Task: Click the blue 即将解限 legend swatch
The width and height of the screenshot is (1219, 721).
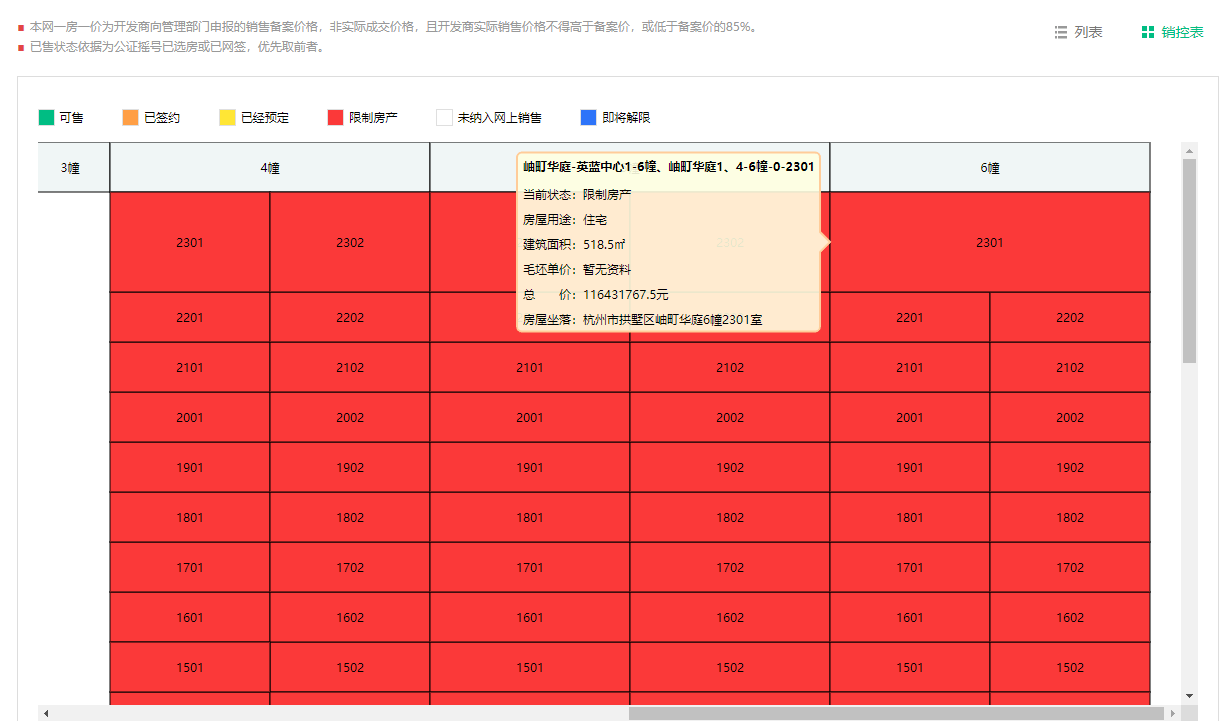Action: click(x=588, y=118)
